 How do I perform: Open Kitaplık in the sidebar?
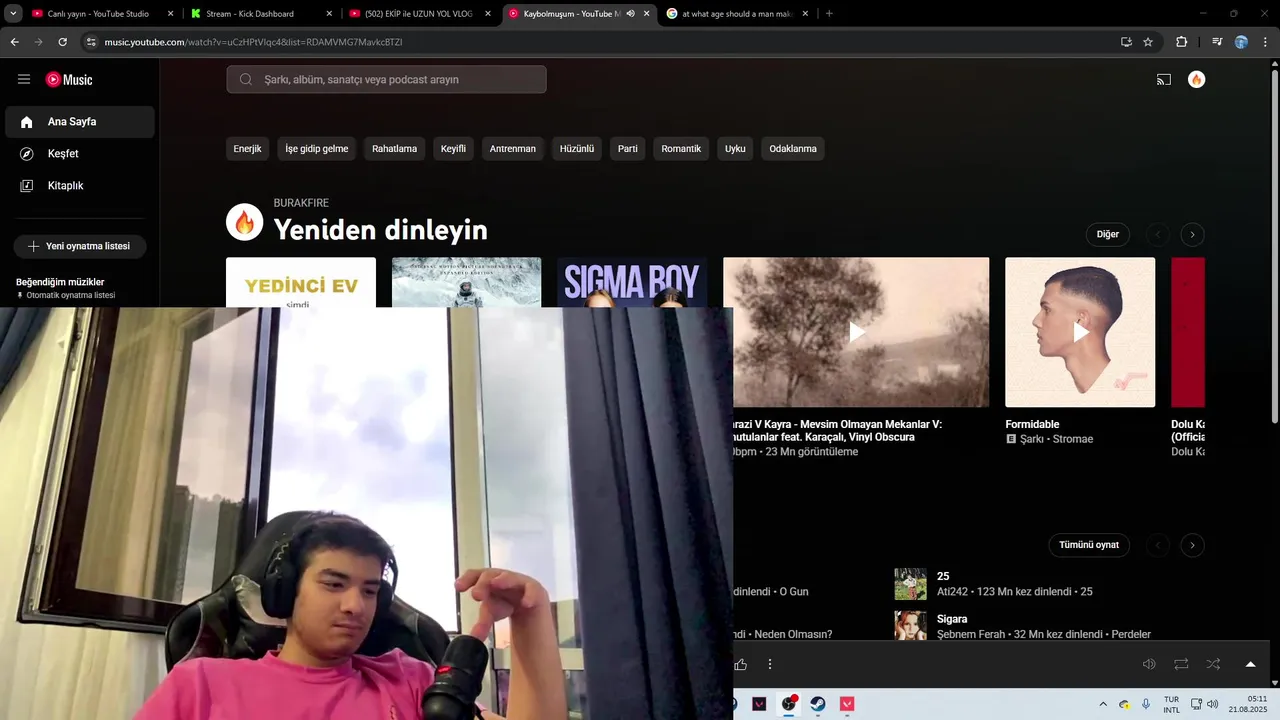80,186
